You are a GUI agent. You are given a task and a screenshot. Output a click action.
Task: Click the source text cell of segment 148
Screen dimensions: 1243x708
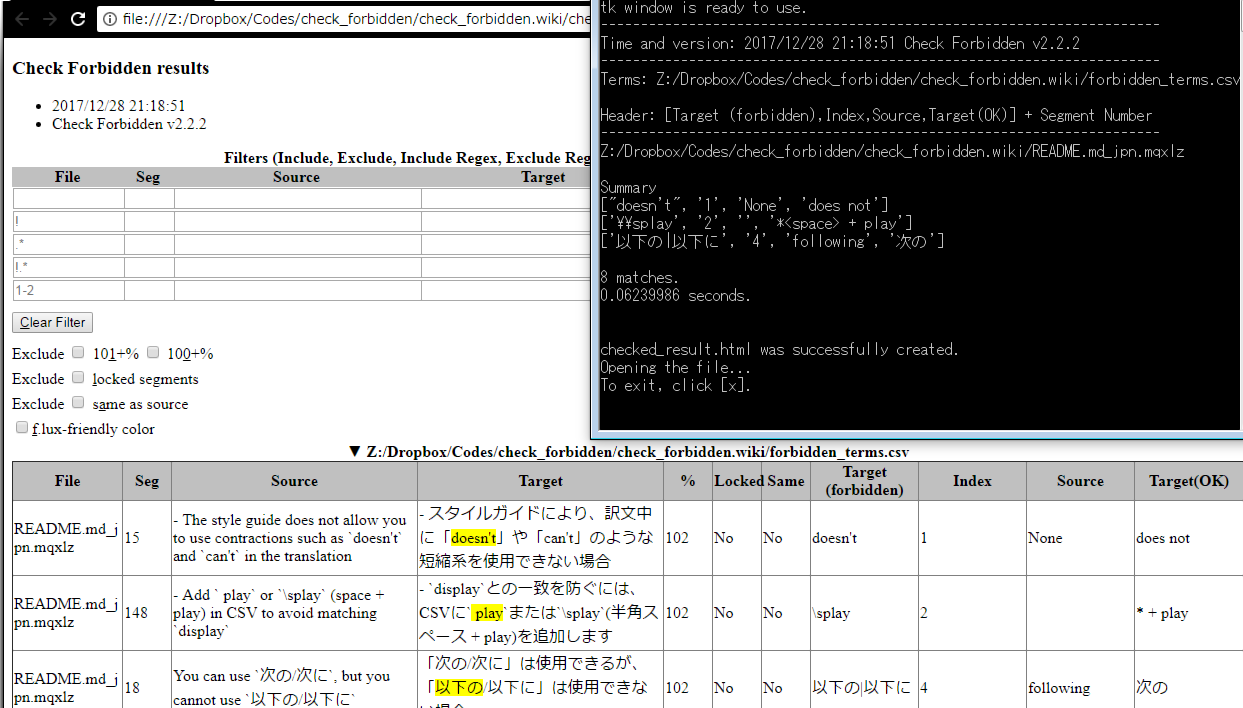294,613
